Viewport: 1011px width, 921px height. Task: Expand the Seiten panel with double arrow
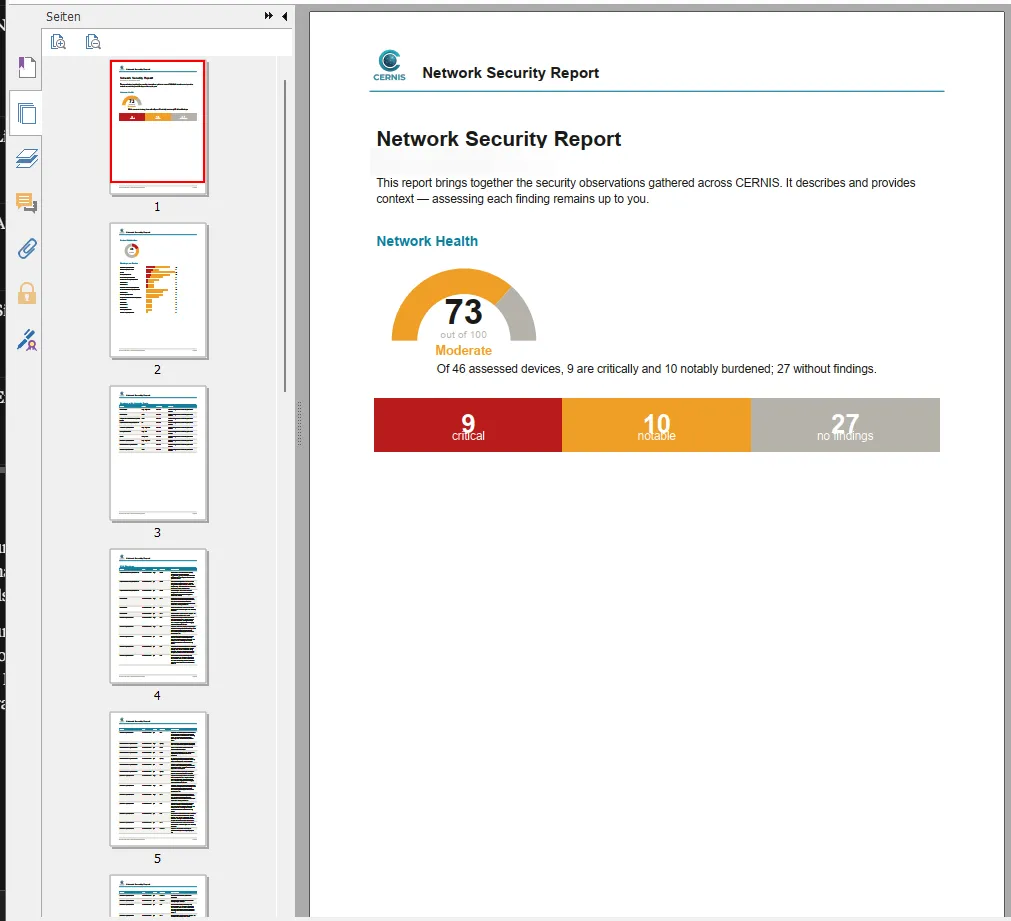(268, 16)
